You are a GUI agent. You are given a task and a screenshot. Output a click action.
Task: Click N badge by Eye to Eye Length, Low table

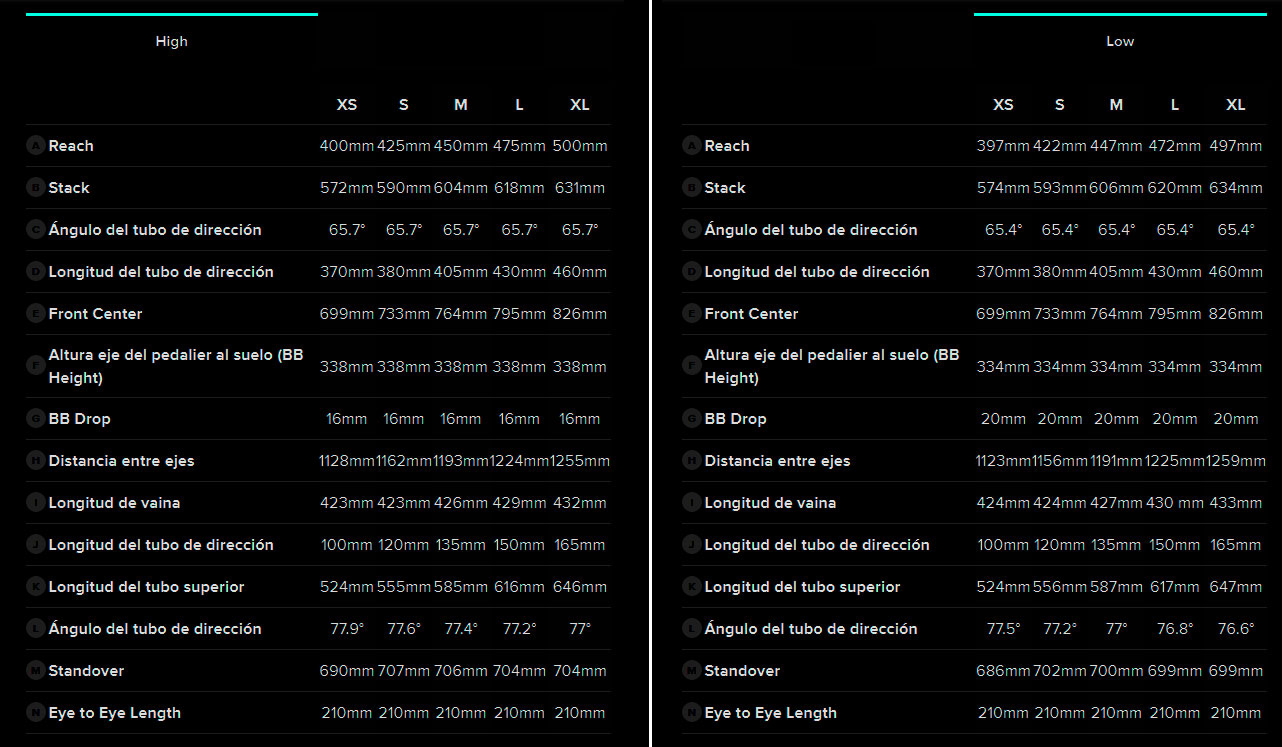(692, 713)
